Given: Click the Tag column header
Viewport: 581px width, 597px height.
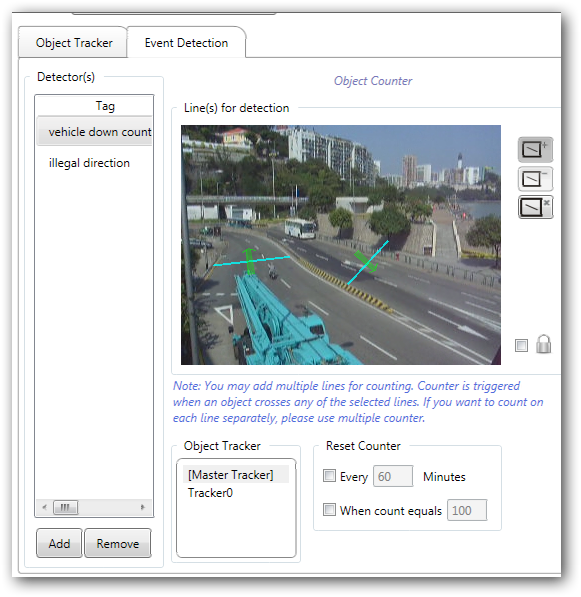Looking at the screenshot, I should click(94, 106).
